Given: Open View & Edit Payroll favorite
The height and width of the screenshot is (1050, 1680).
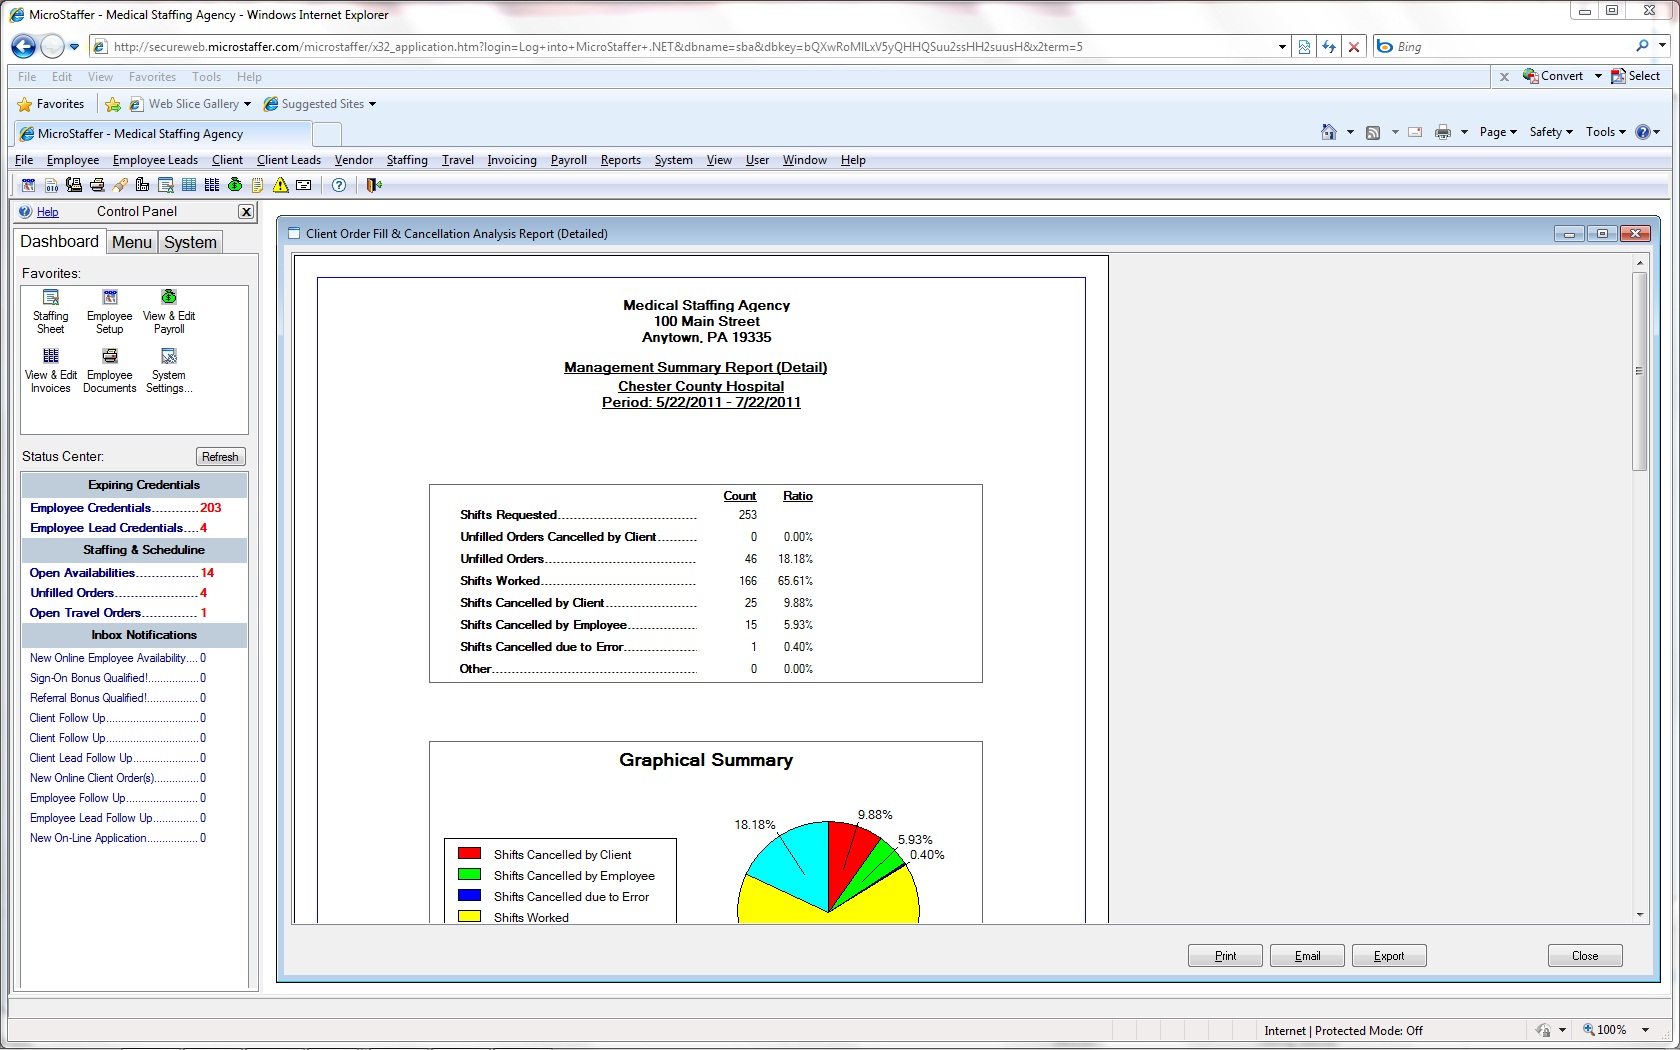Looking at the screenshot, I should 169,311.
